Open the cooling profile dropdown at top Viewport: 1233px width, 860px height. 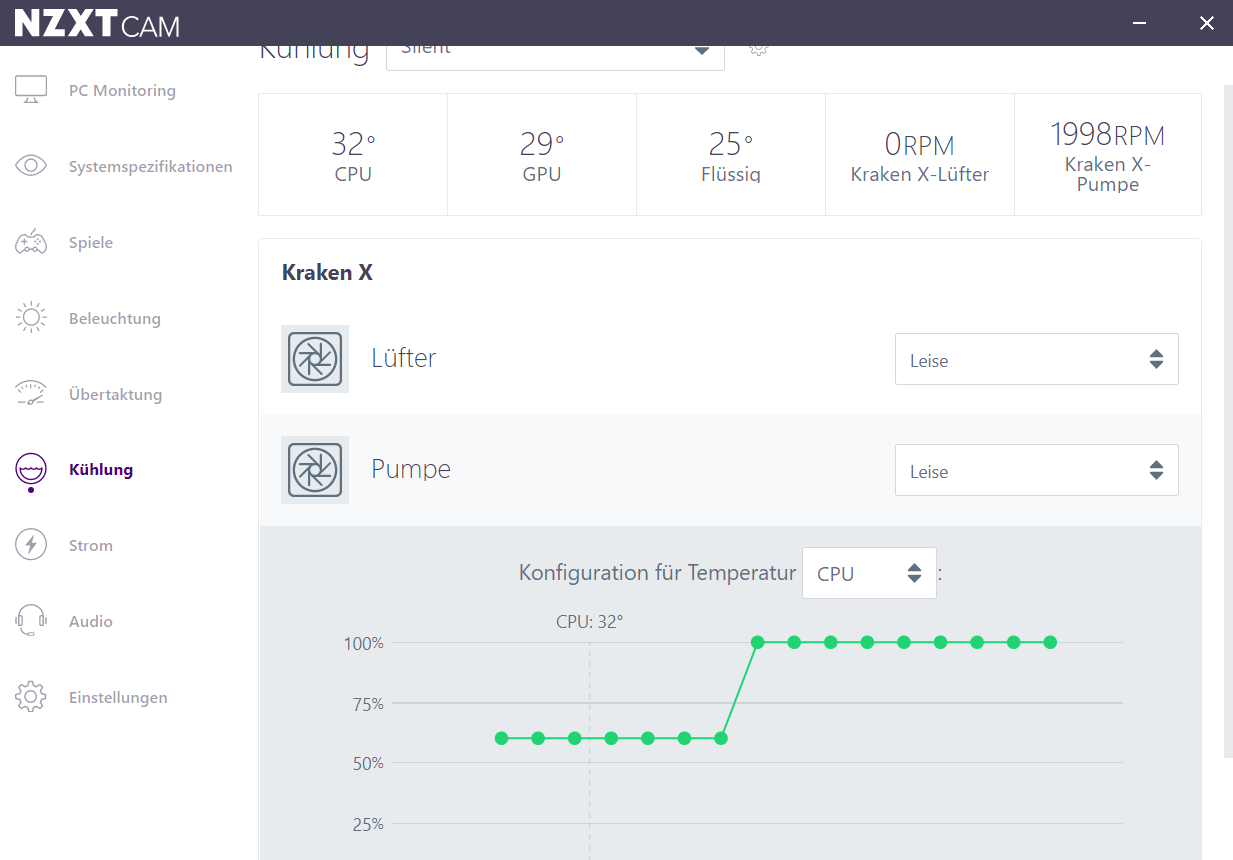pos(555,58)
